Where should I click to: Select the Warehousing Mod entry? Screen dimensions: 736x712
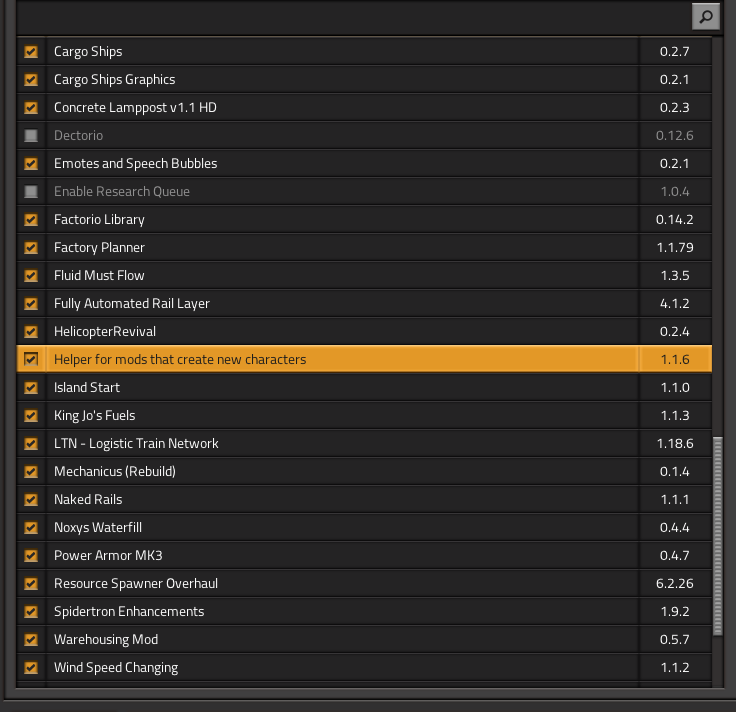coord(106,639)
